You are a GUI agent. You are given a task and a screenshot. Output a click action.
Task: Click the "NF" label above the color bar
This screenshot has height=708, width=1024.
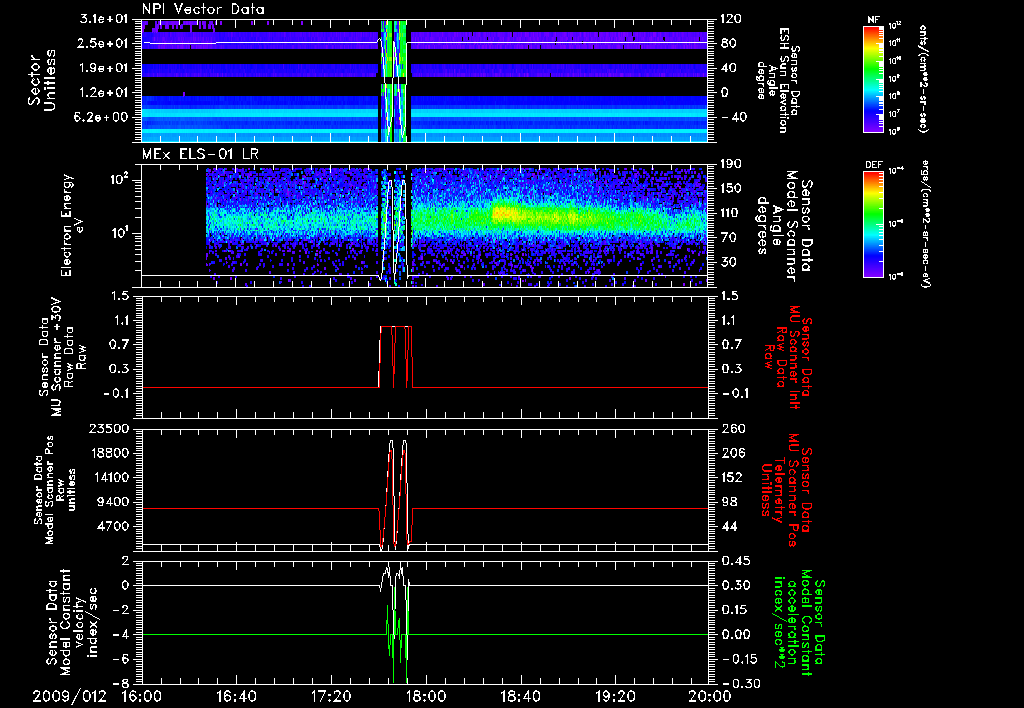click(x=874, y=20)
